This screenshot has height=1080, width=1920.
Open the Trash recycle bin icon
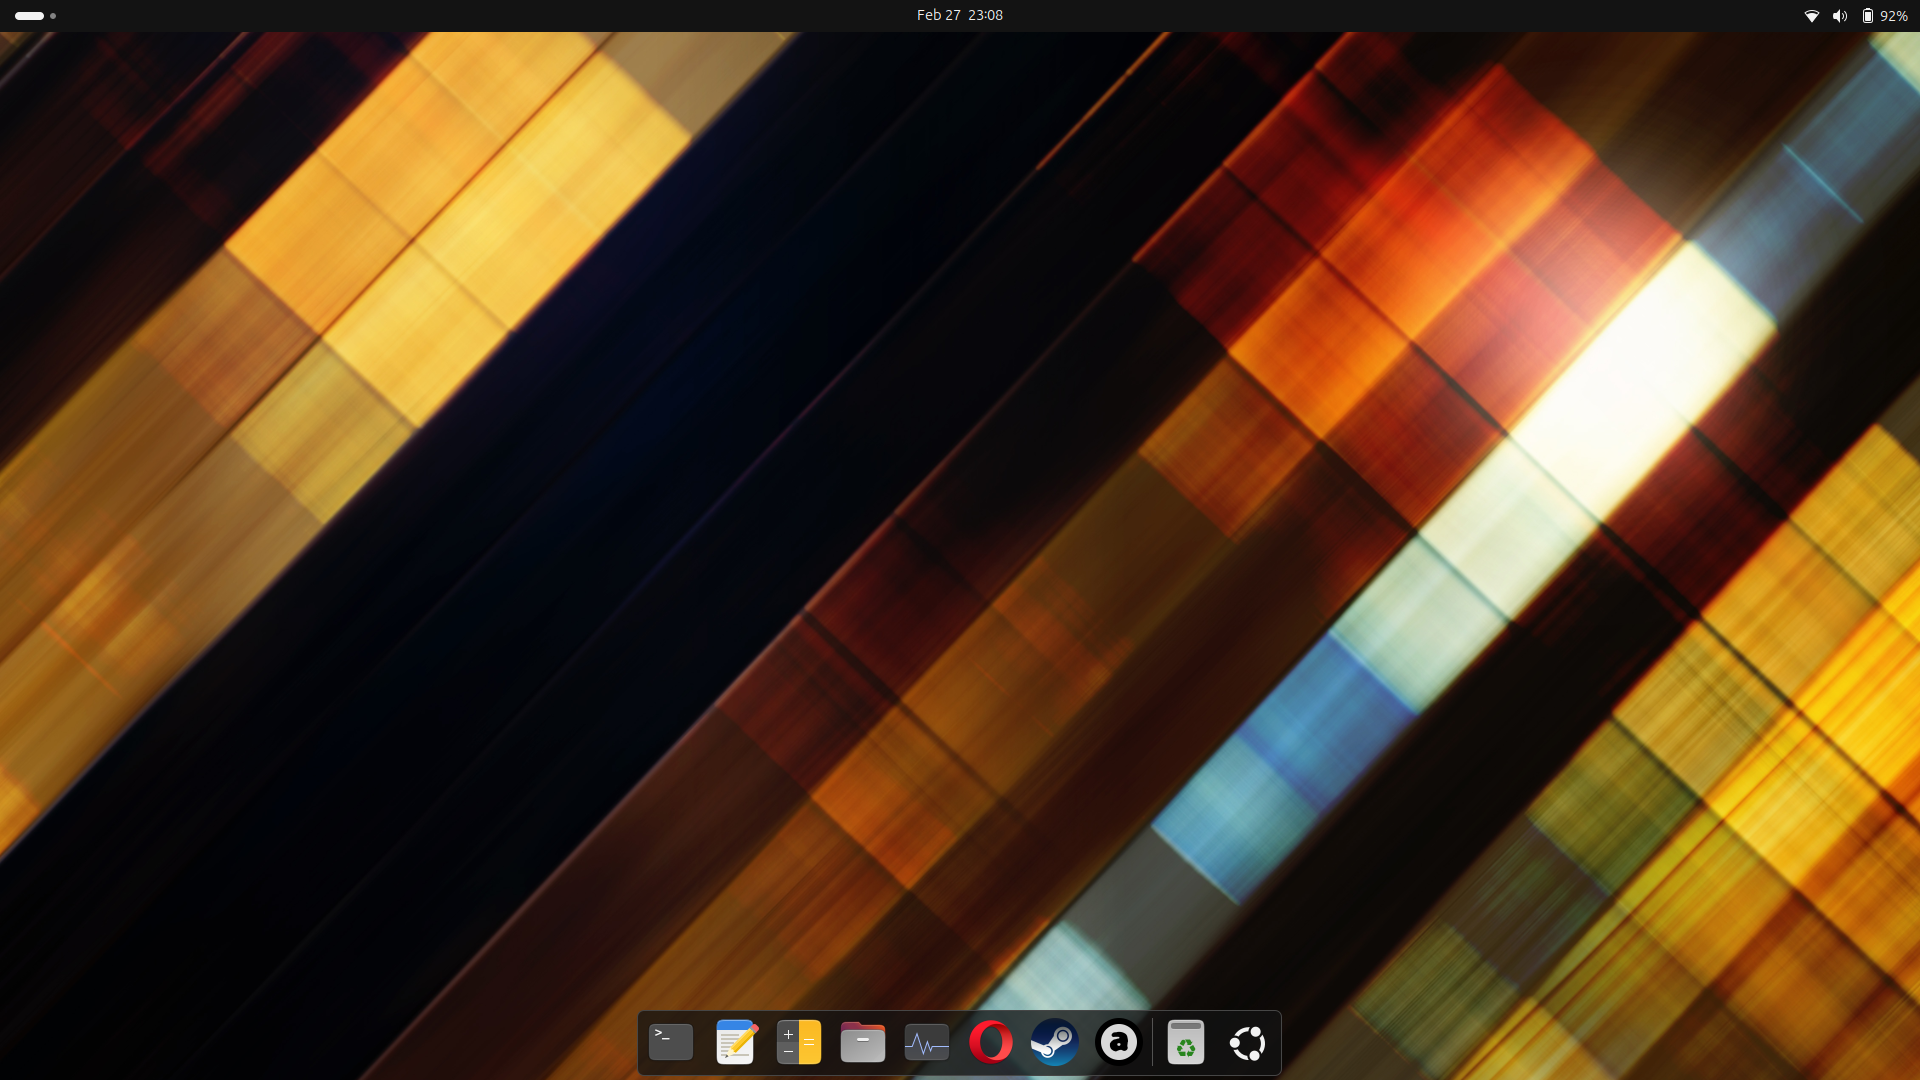pyautogui.click(x=1185, y=1043)
